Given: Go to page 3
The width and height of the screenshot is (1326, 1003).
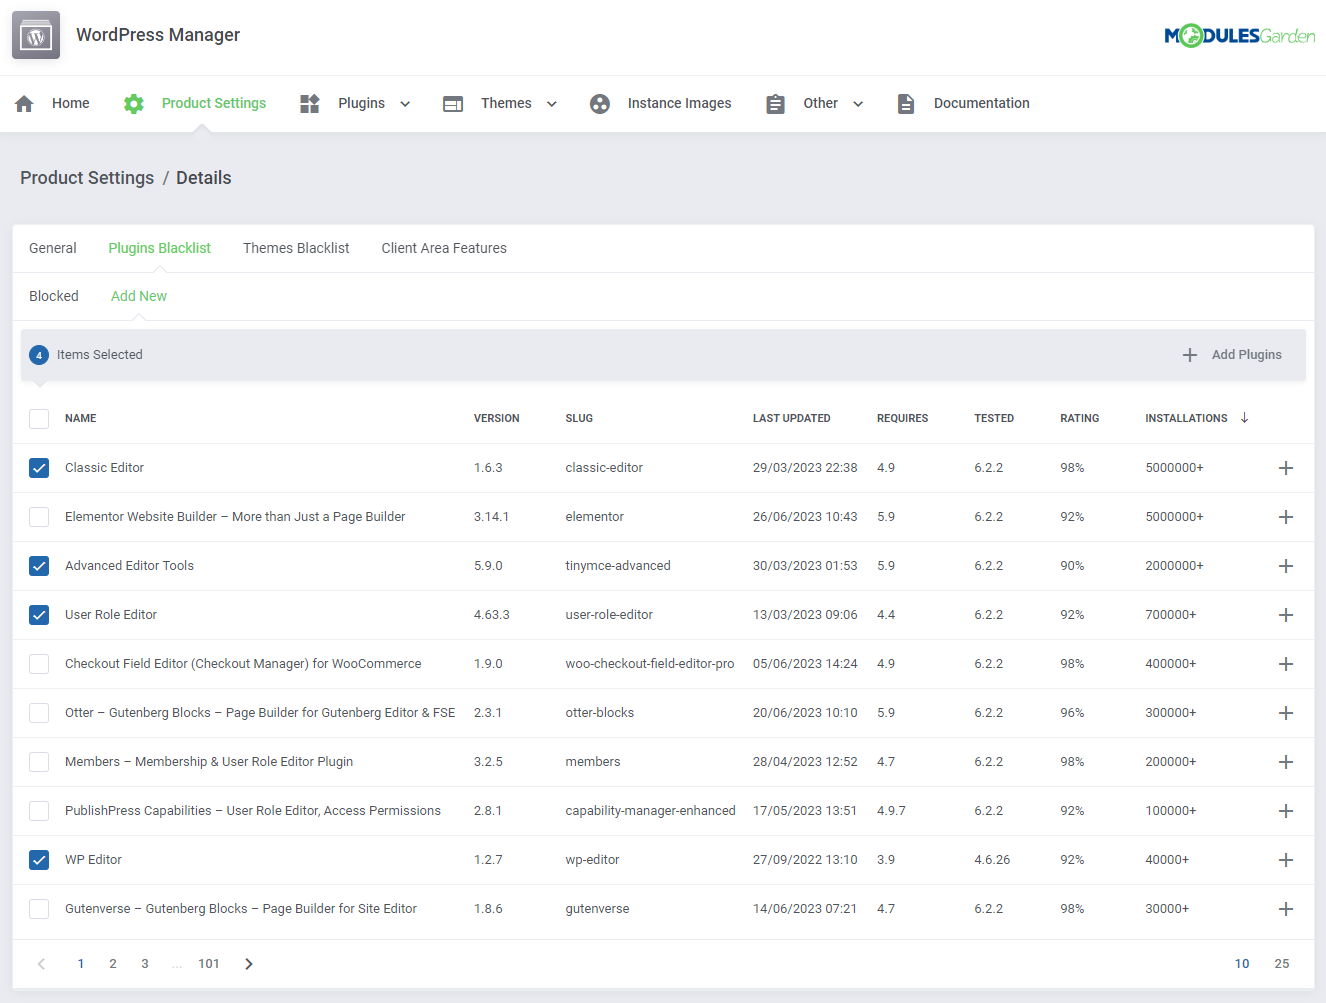Looking at the screenshot, I should click(x=145, y=964).
